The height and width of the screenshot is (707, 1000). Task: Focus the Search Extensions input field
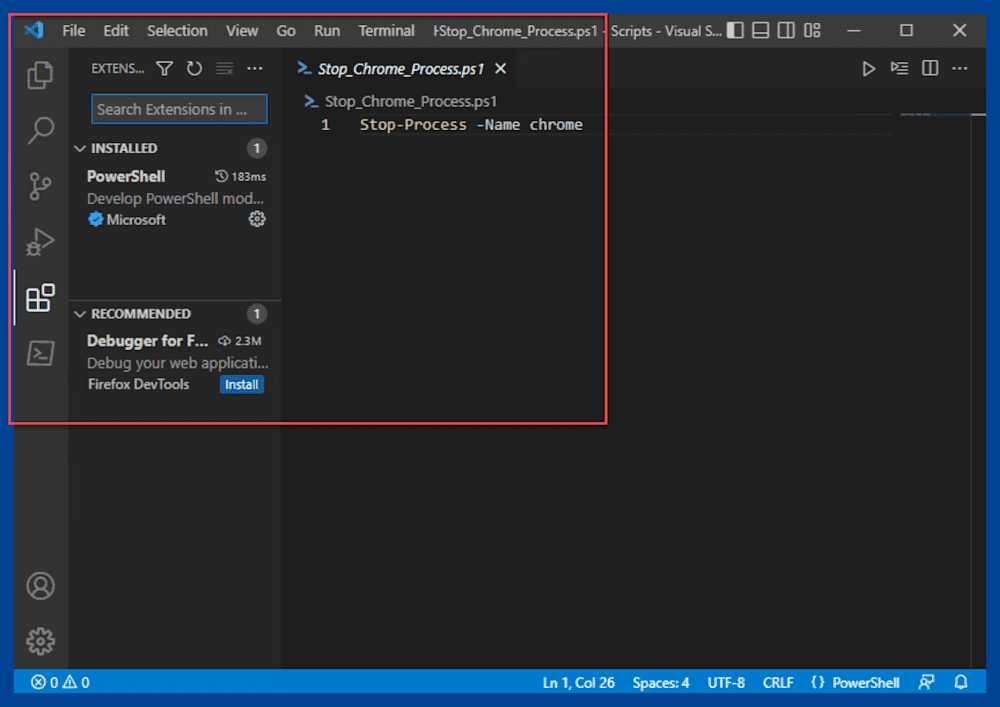(179, 109)
